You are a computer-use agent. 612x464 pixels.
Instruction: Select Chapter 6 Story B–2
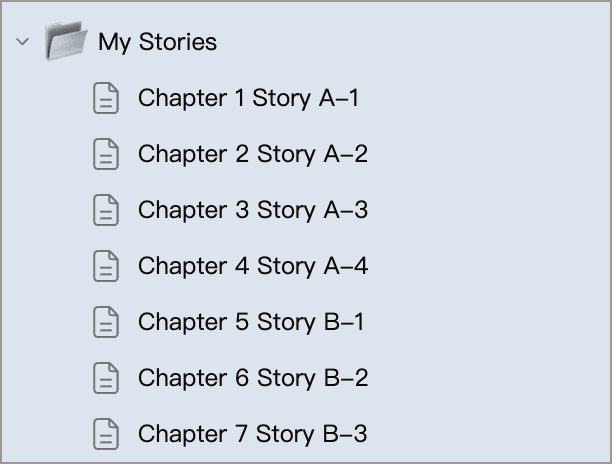253,378
